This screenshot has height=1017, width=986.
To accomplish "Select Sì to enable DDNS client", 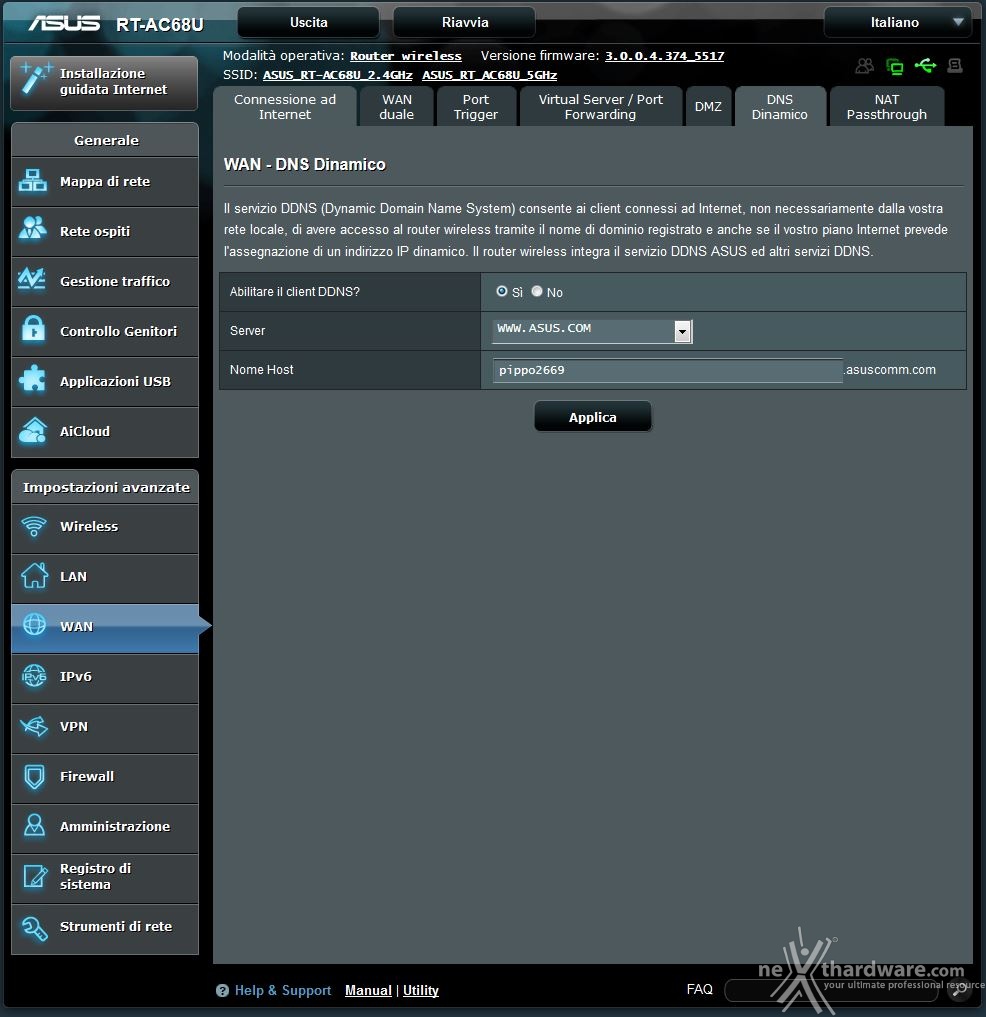I will pos(501,291).
